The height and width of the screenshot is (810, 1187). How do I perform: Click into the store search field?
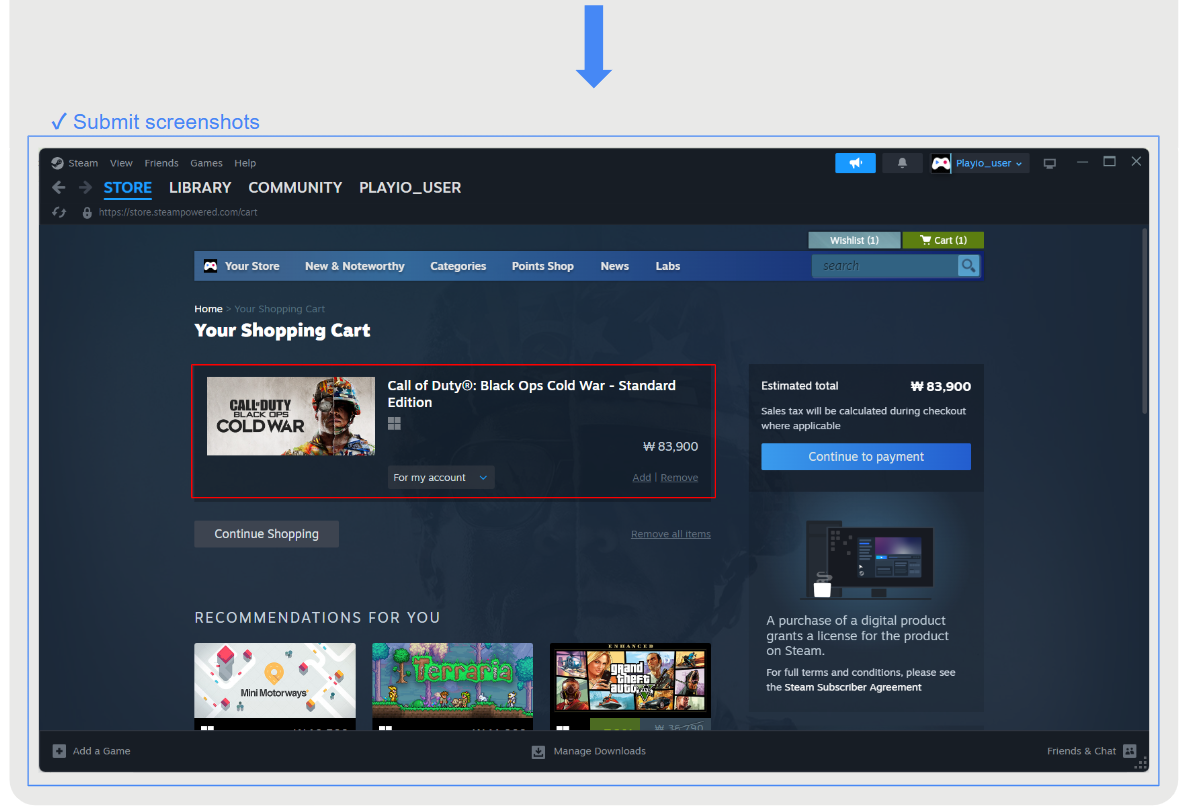coord(885,266)
